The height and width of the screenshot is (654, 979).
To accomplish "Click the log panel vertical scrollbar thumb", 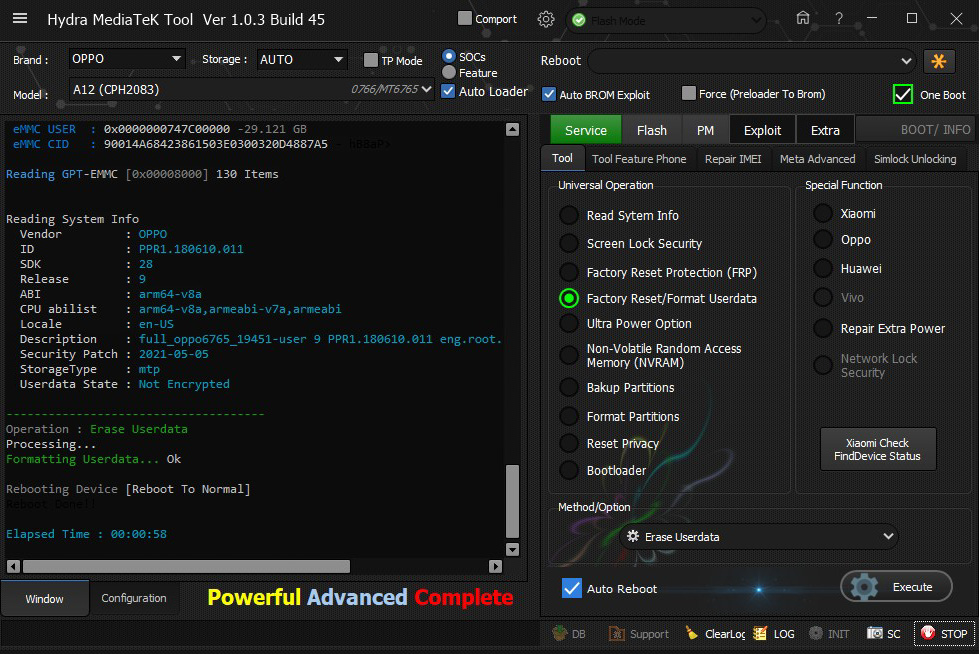I will point(512,500).
